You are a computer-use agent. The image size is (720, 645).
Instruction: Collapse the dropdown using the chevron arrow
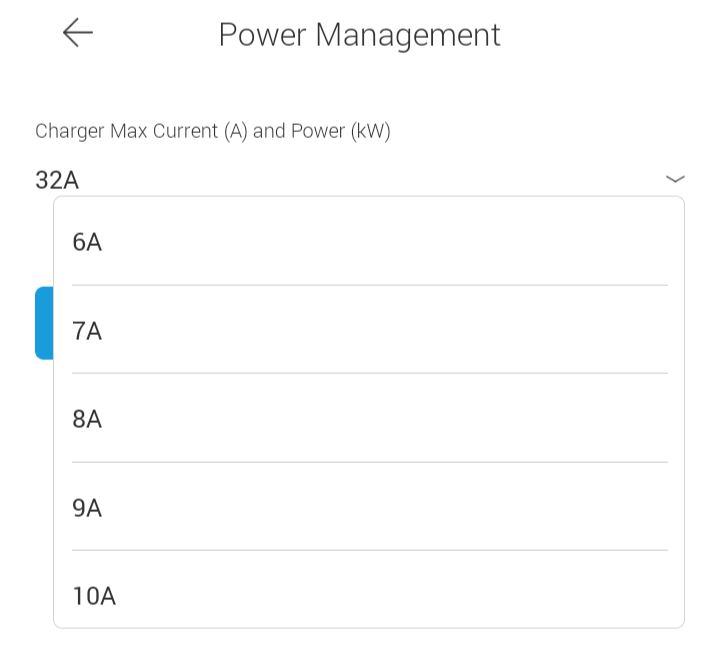tap(675, 179)
